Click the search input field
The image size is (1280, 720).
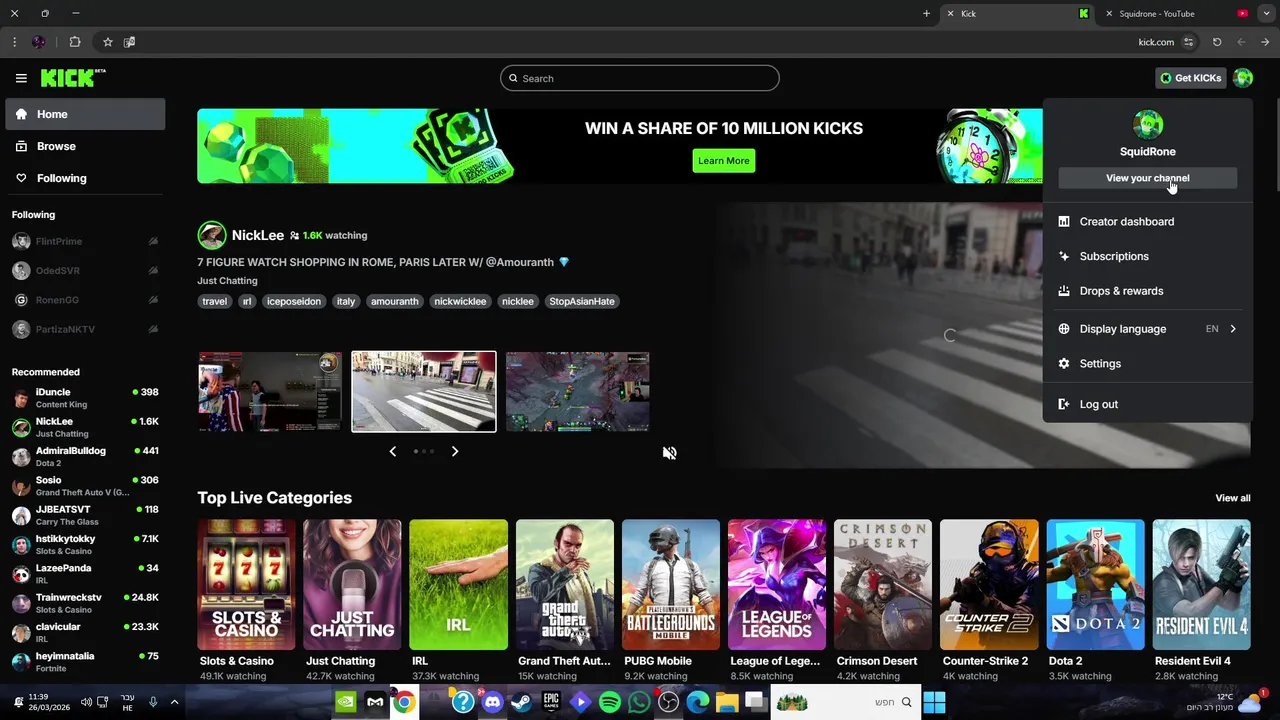point(639,78)
